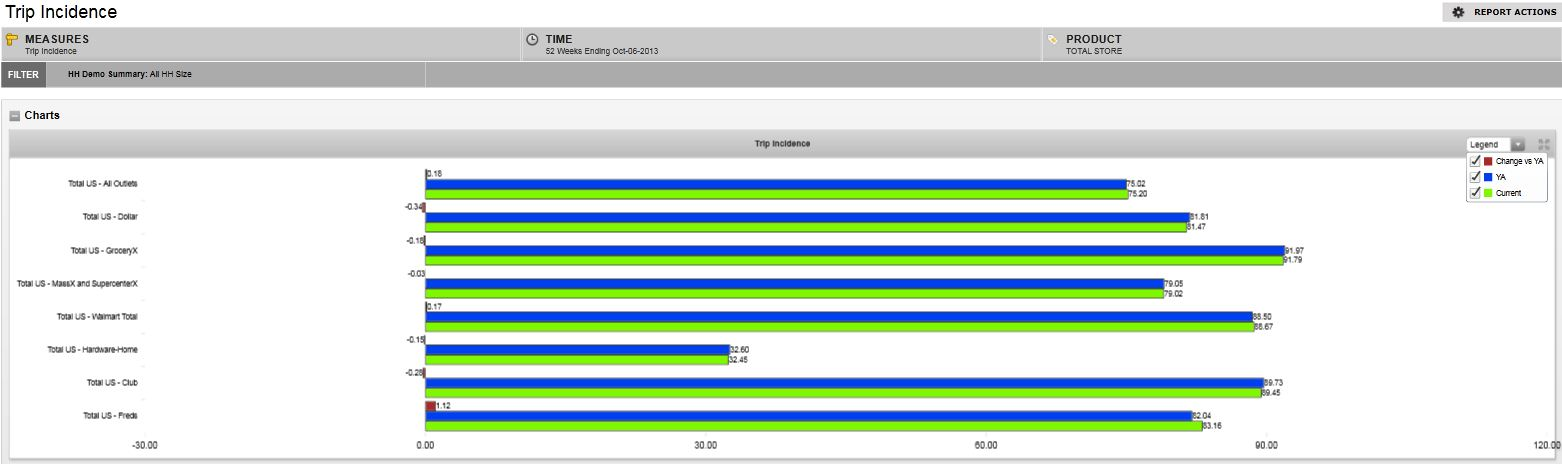Image resolution: width=1562 pixels, height=464 pixels.
Task: Click the Report Actions gear icon
Action: [x=1458, y=12]
